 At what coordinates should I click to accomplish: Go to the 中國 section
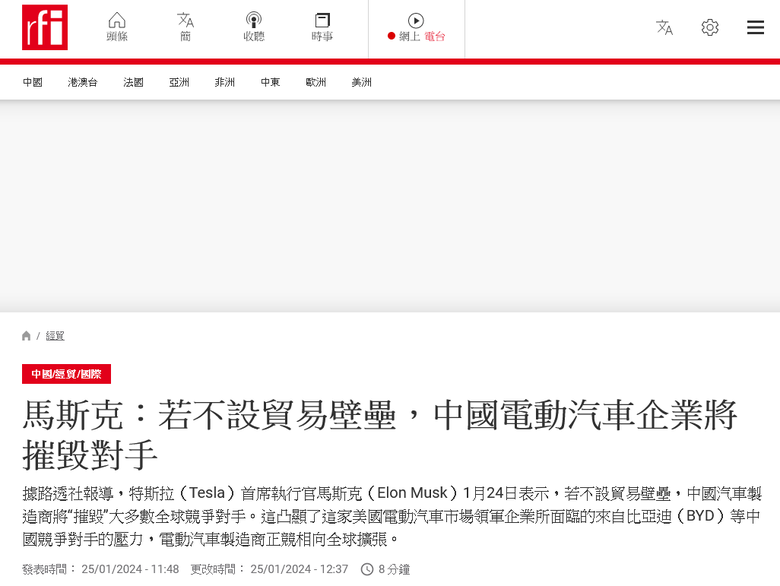click(32, 82)
